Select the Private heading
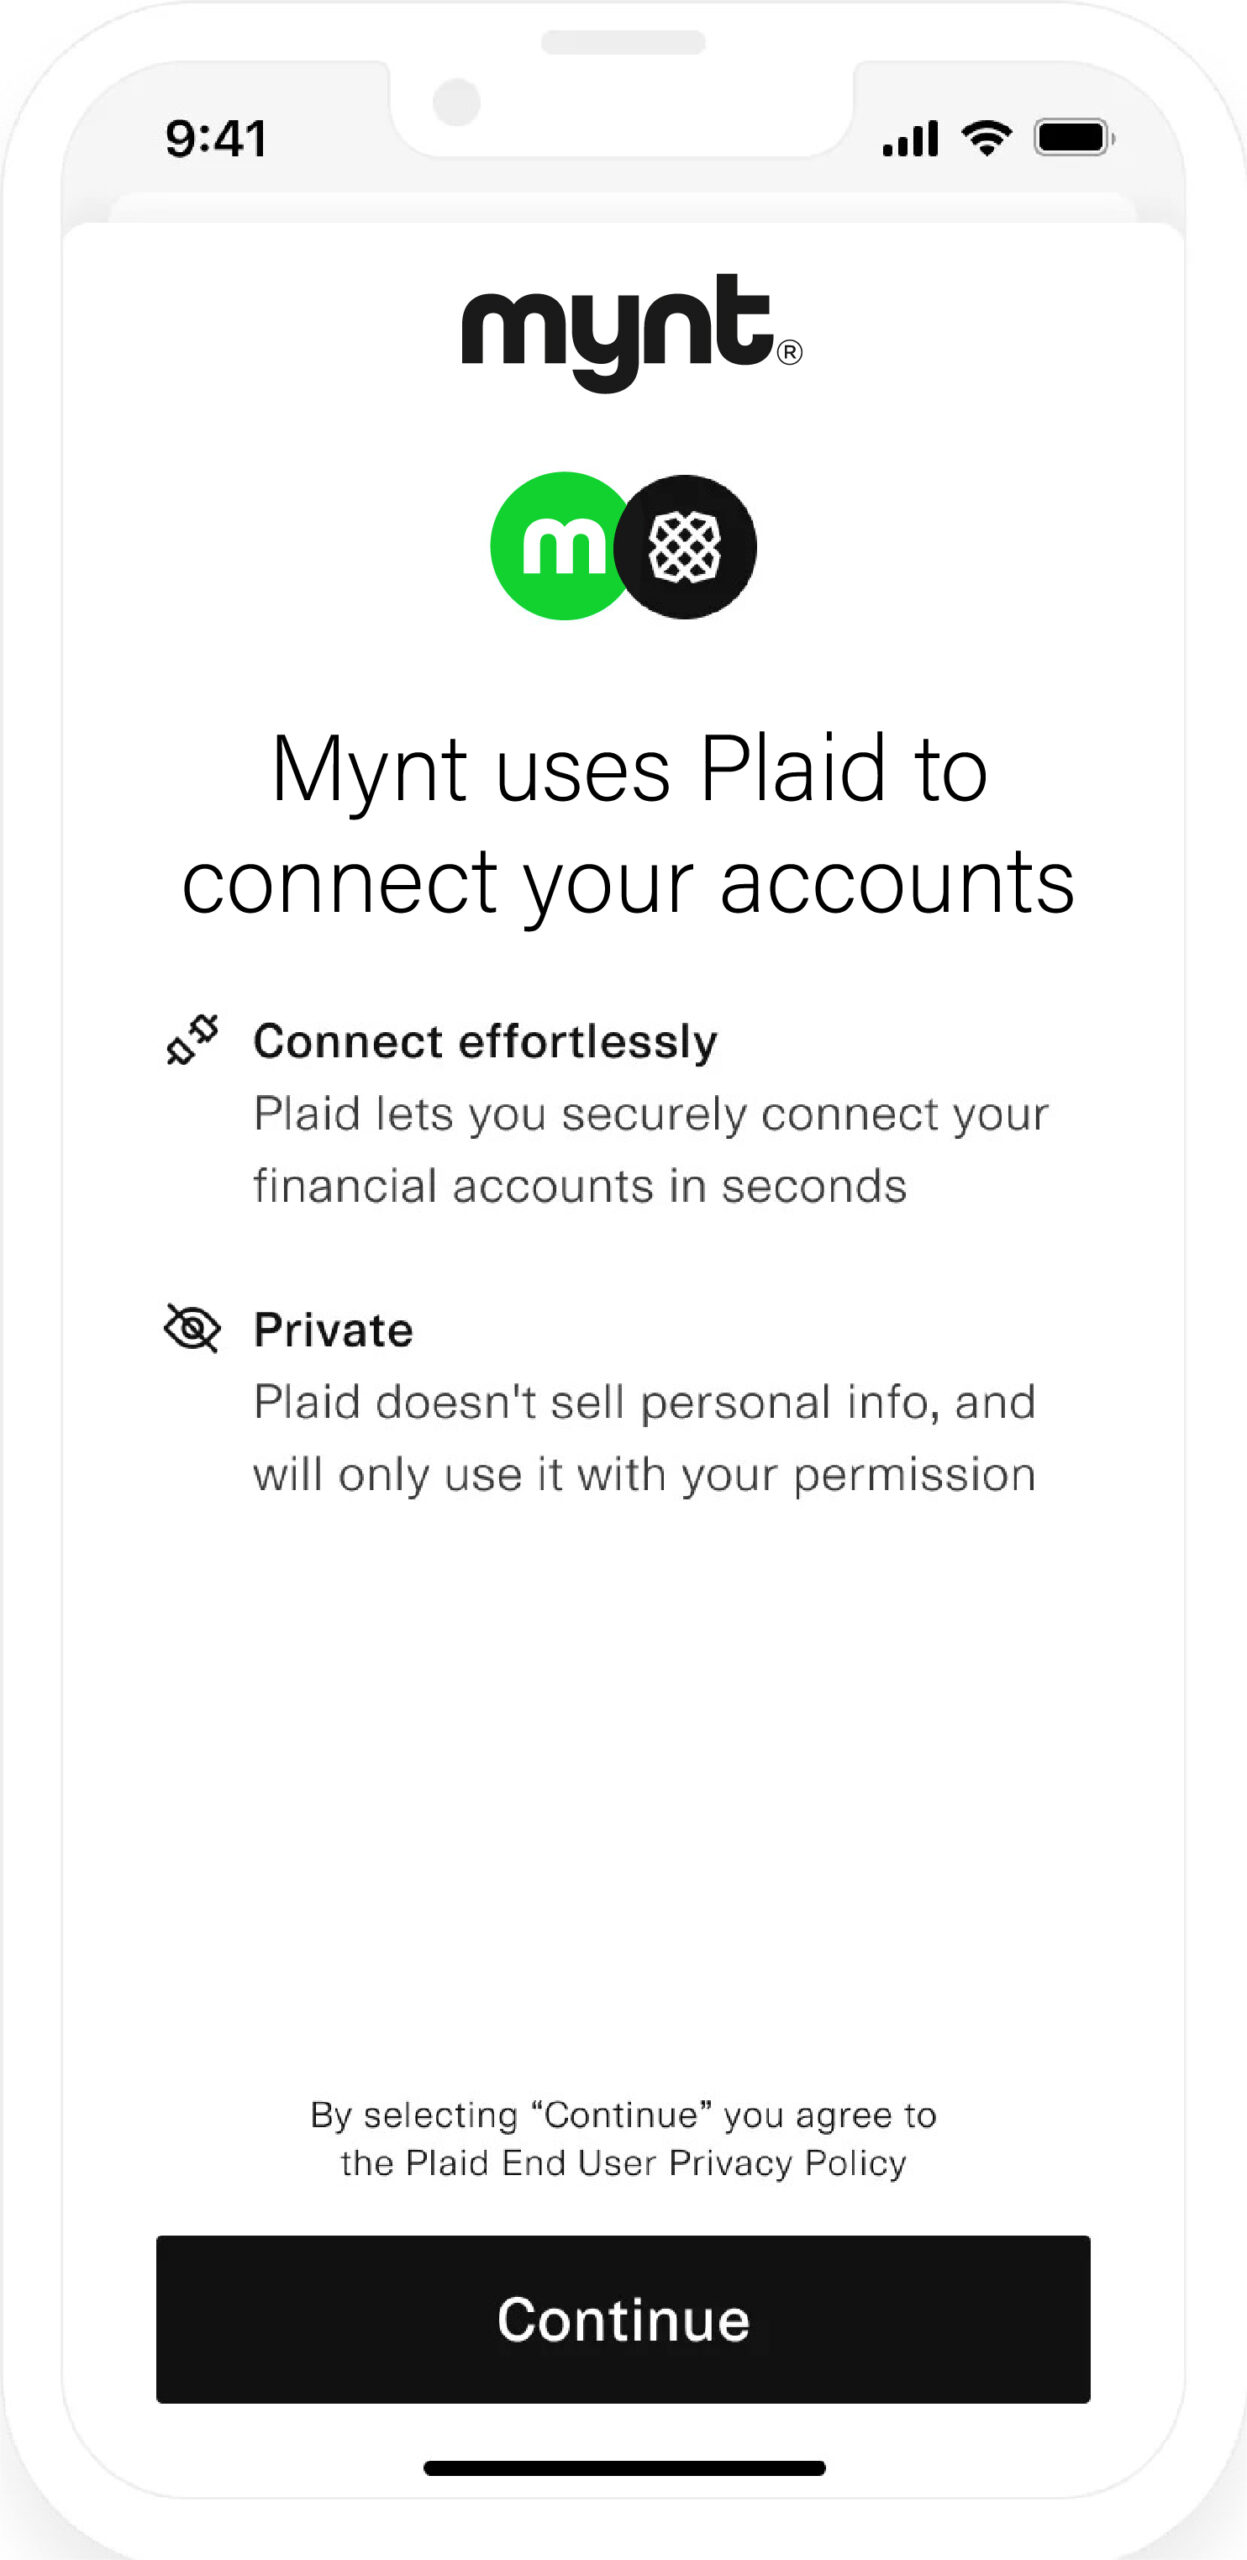The image size is (1247, 2560). (333, 1330)
